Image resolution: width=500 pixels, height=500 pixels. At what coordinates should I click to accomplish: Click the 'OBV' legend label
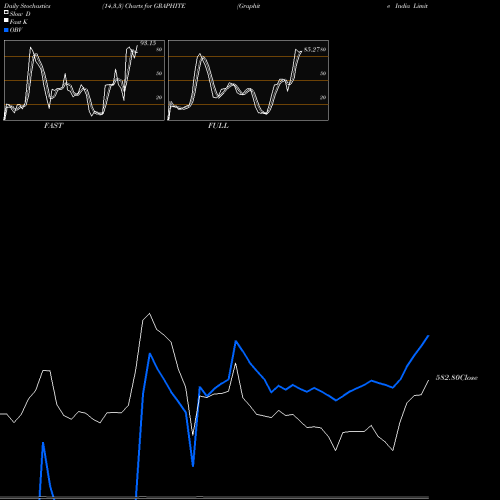tap(16, 30)
